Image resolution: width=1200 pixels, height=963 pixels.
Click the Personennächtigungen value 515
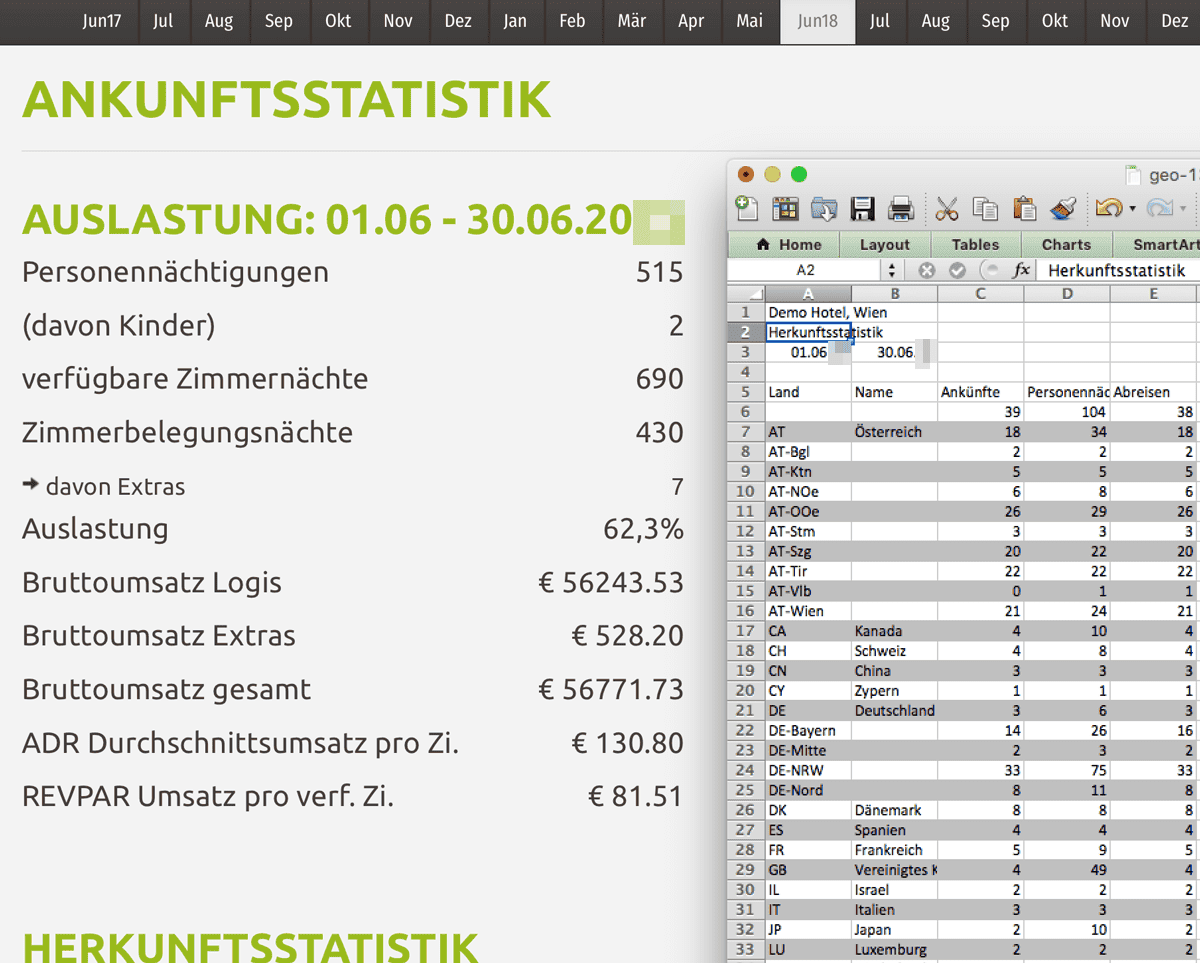pos(660,272)
